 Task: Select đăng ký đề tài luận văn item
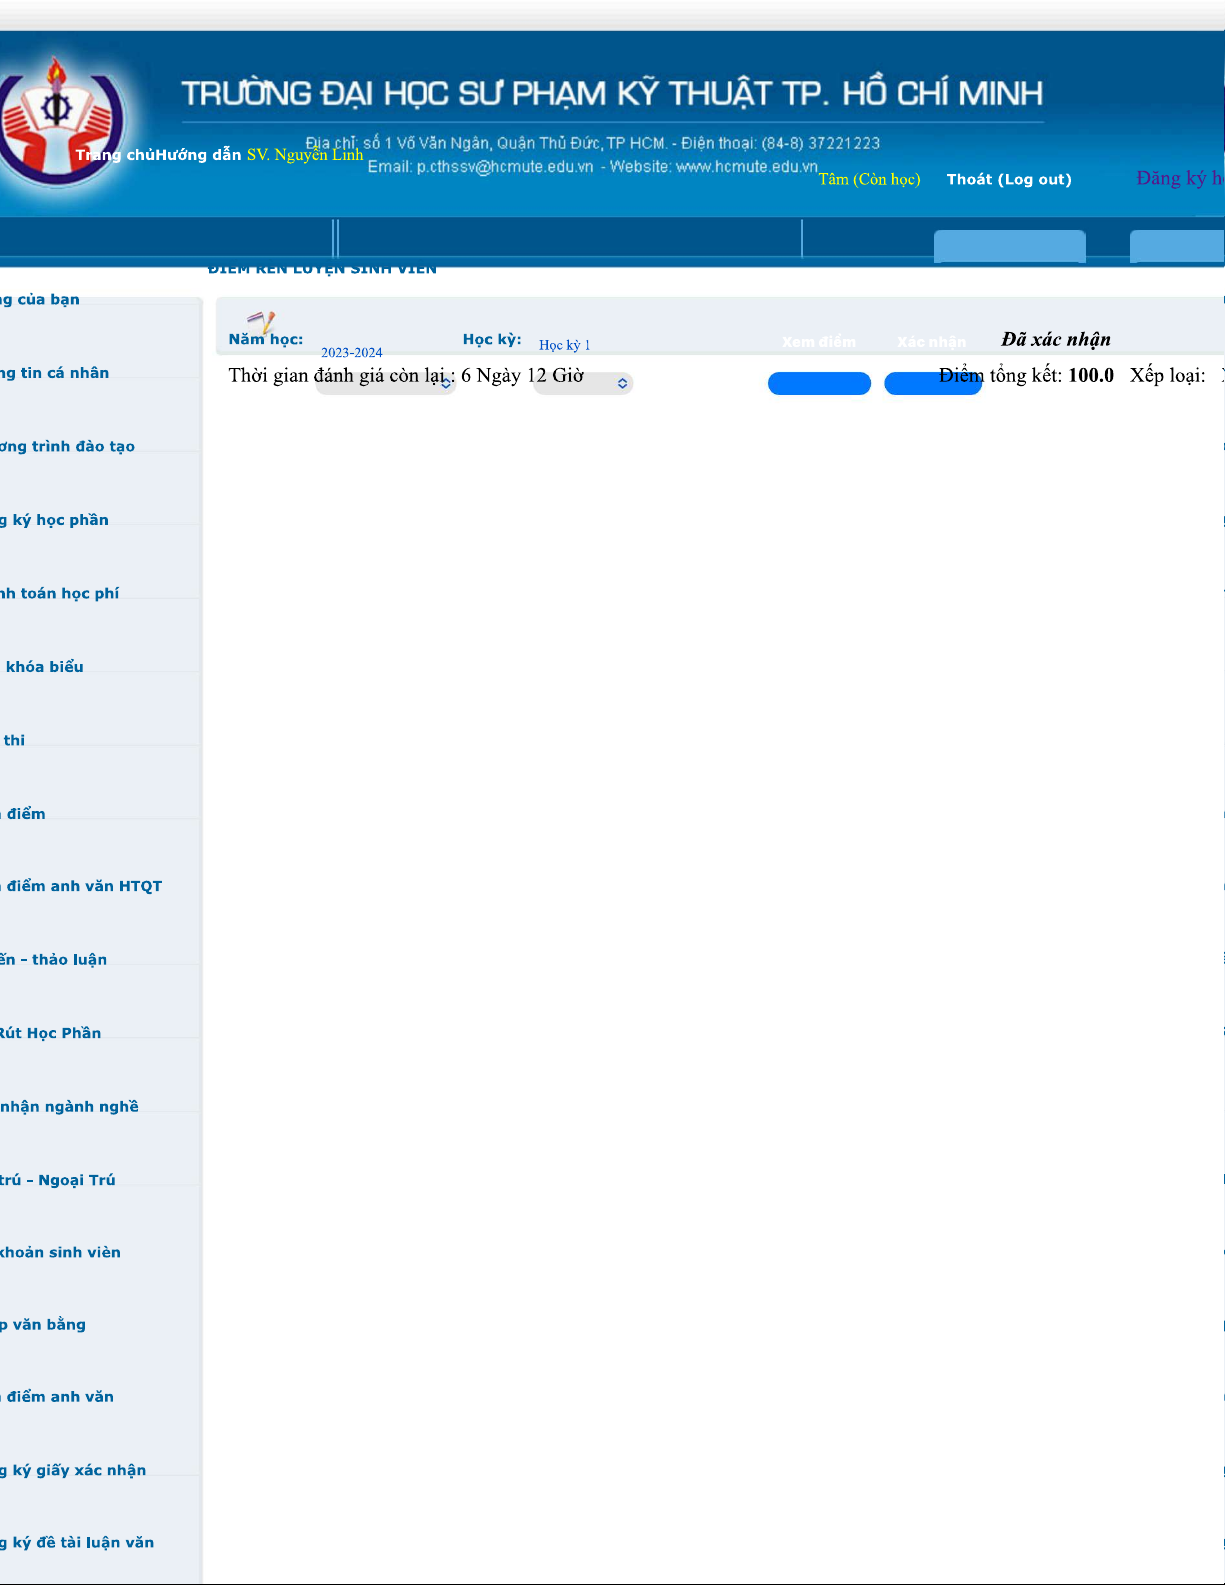(x=77, y=1543)
